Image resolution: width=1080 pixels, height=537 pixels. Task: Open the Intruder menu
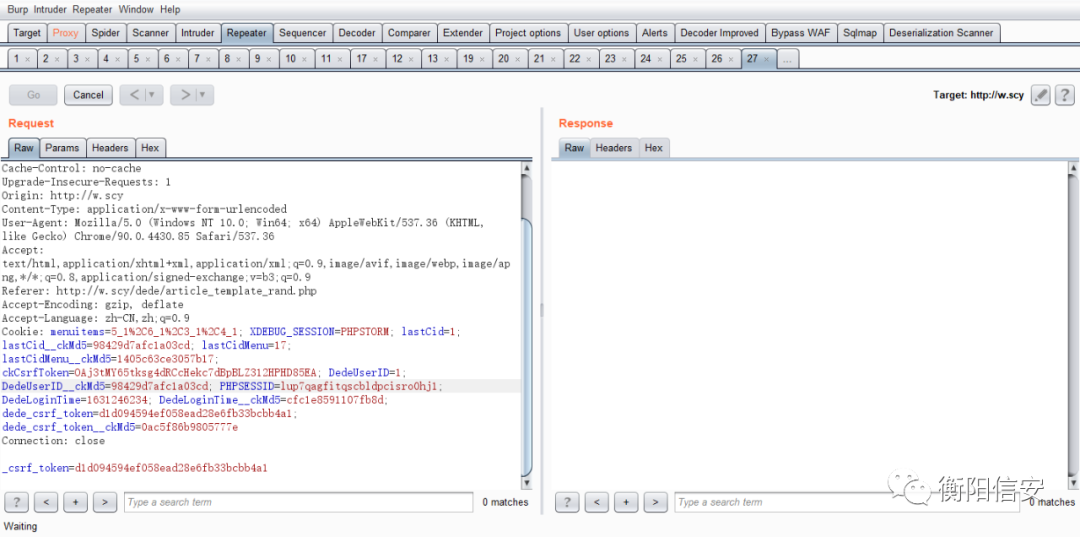pos(50,10)
